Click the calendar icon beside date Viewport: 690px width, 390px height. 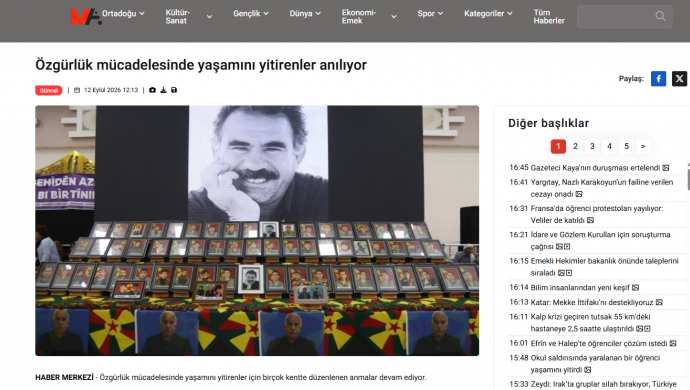[77, 90]
